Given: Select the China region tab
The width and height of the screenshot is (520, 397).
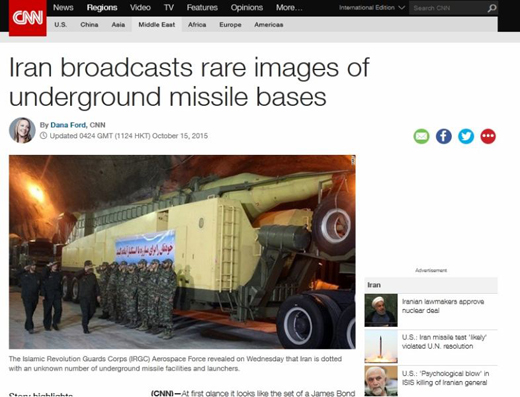Looking at the screenshot, I should (x=89, y=25).
